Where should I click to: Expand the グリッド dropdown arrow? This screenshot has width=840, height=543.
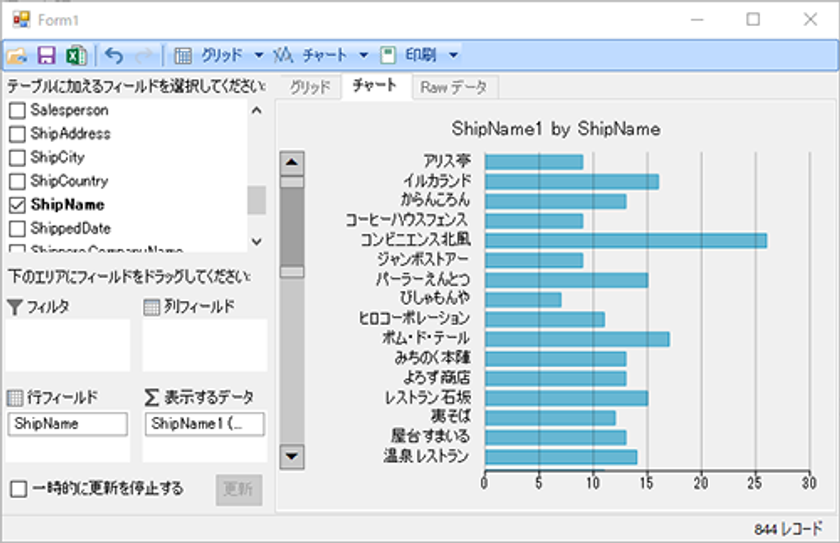(x=259, y=55)
